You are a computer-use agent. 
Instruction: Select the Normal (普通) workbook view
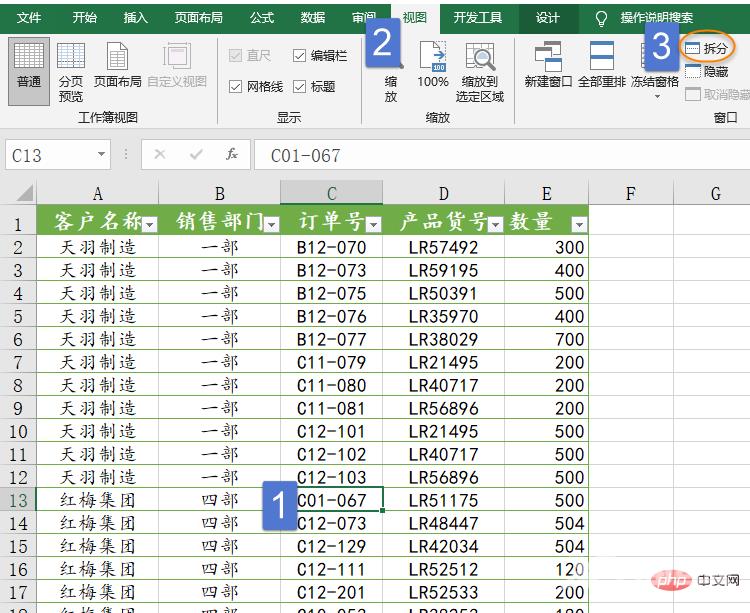(29, 66)
